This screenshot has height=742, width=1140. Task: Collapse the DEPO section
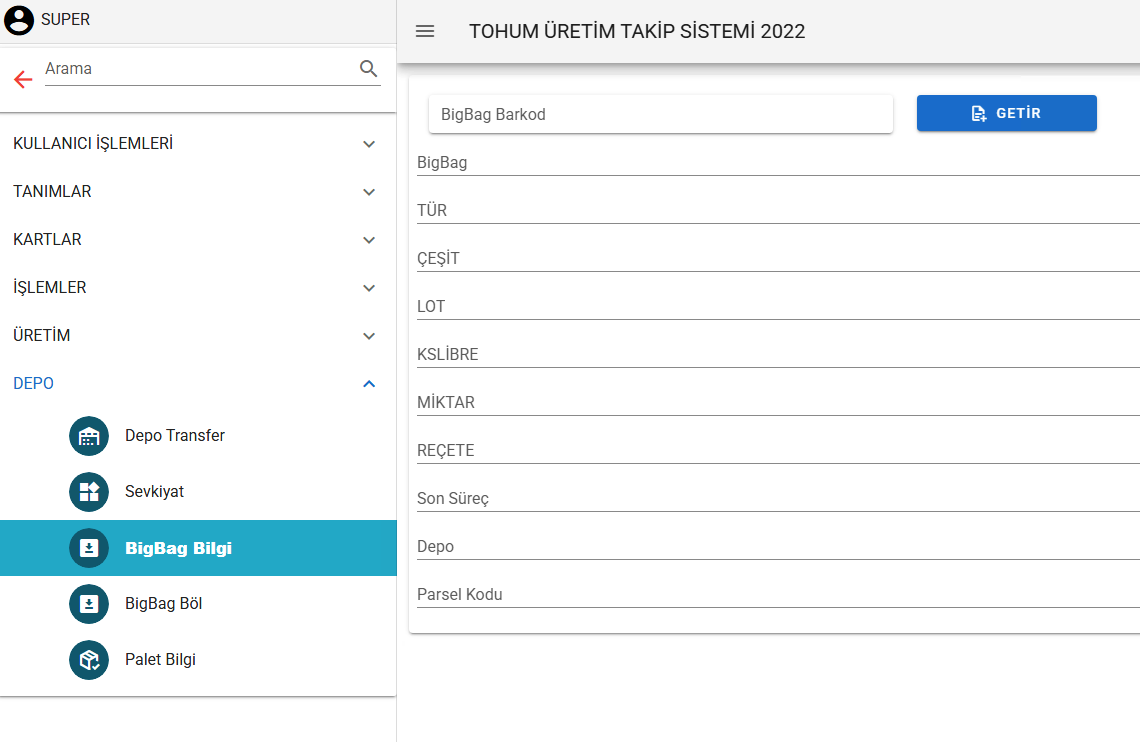[x=369, y=384]
